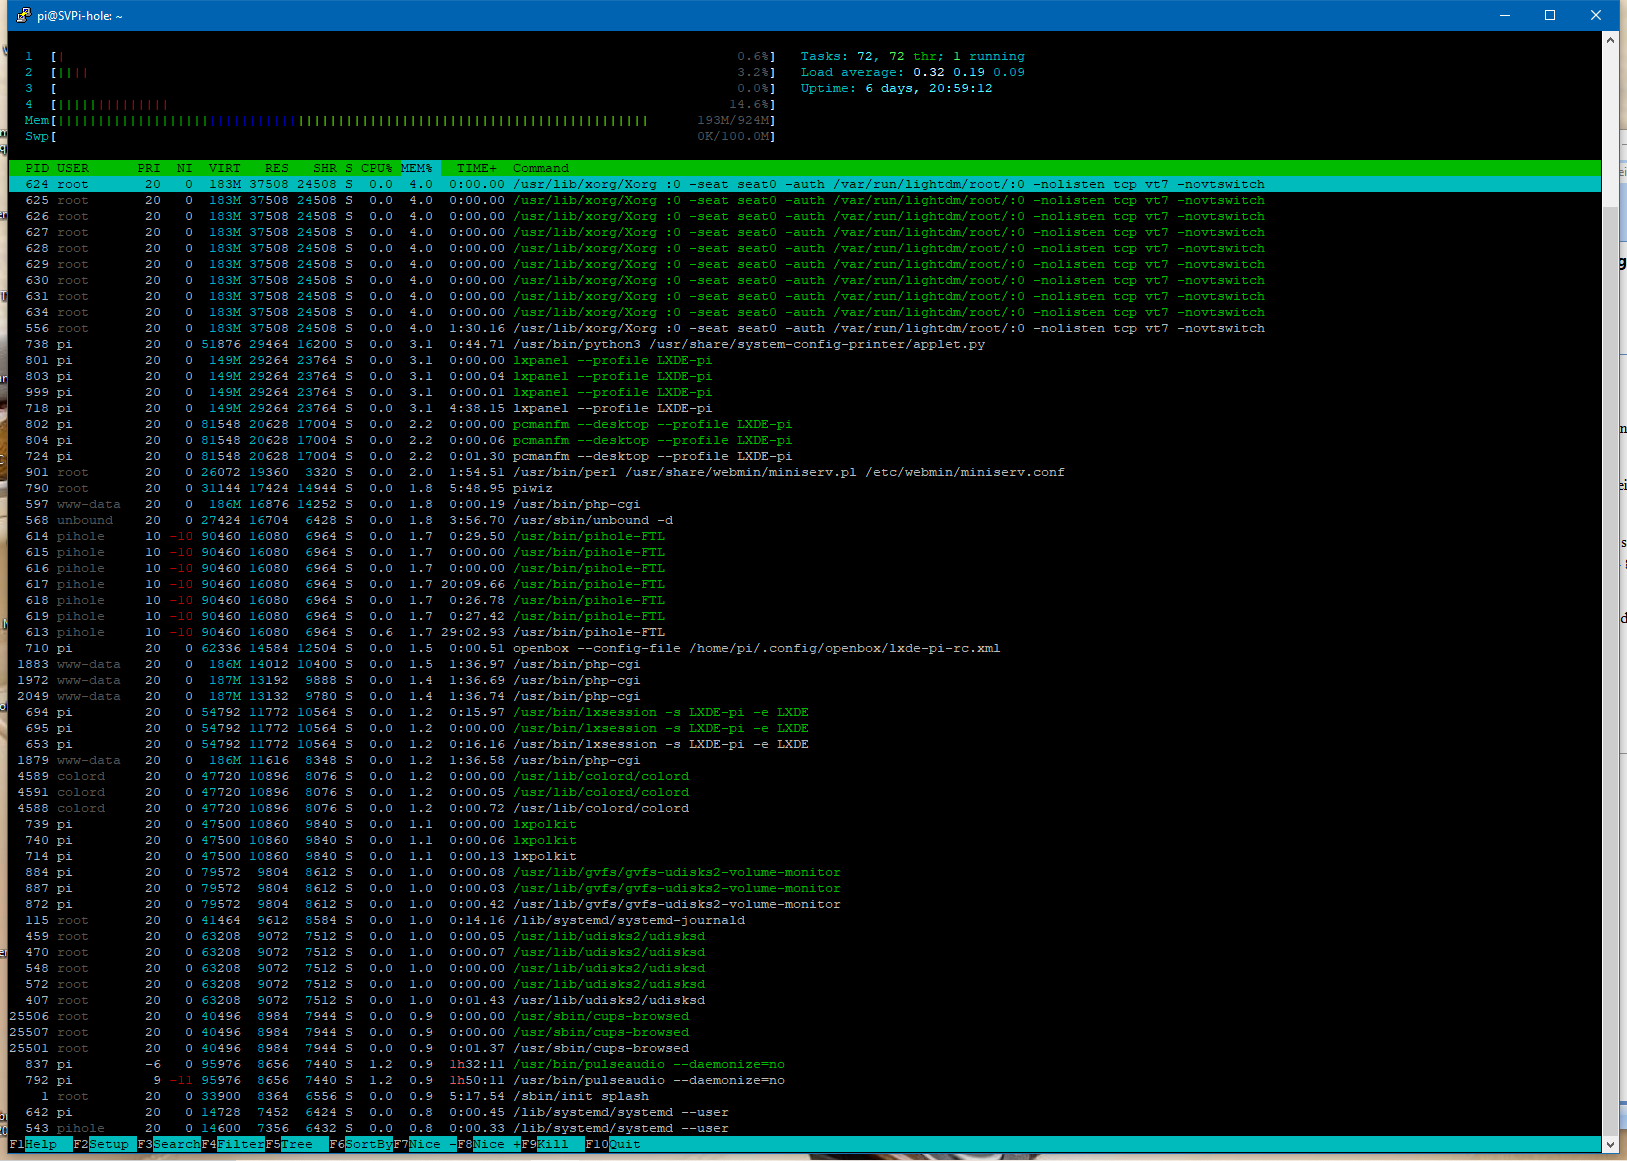Viewport: 1627px width, 1161px height.
Task: Sort by RES column header
Action: tap(277, 168)
